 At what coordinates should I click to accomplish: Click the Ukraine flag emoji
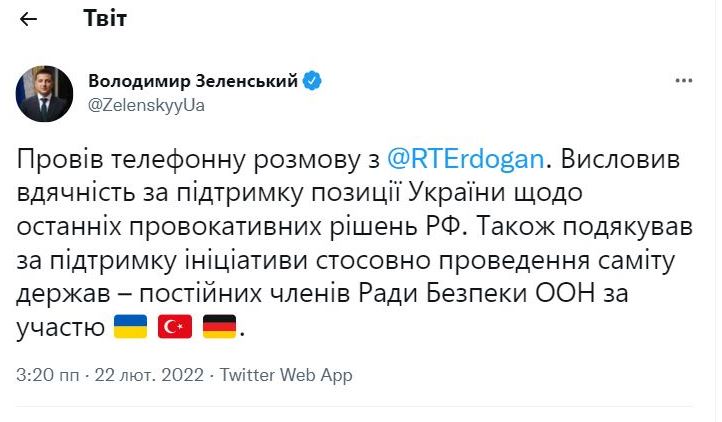pos(130,326)
